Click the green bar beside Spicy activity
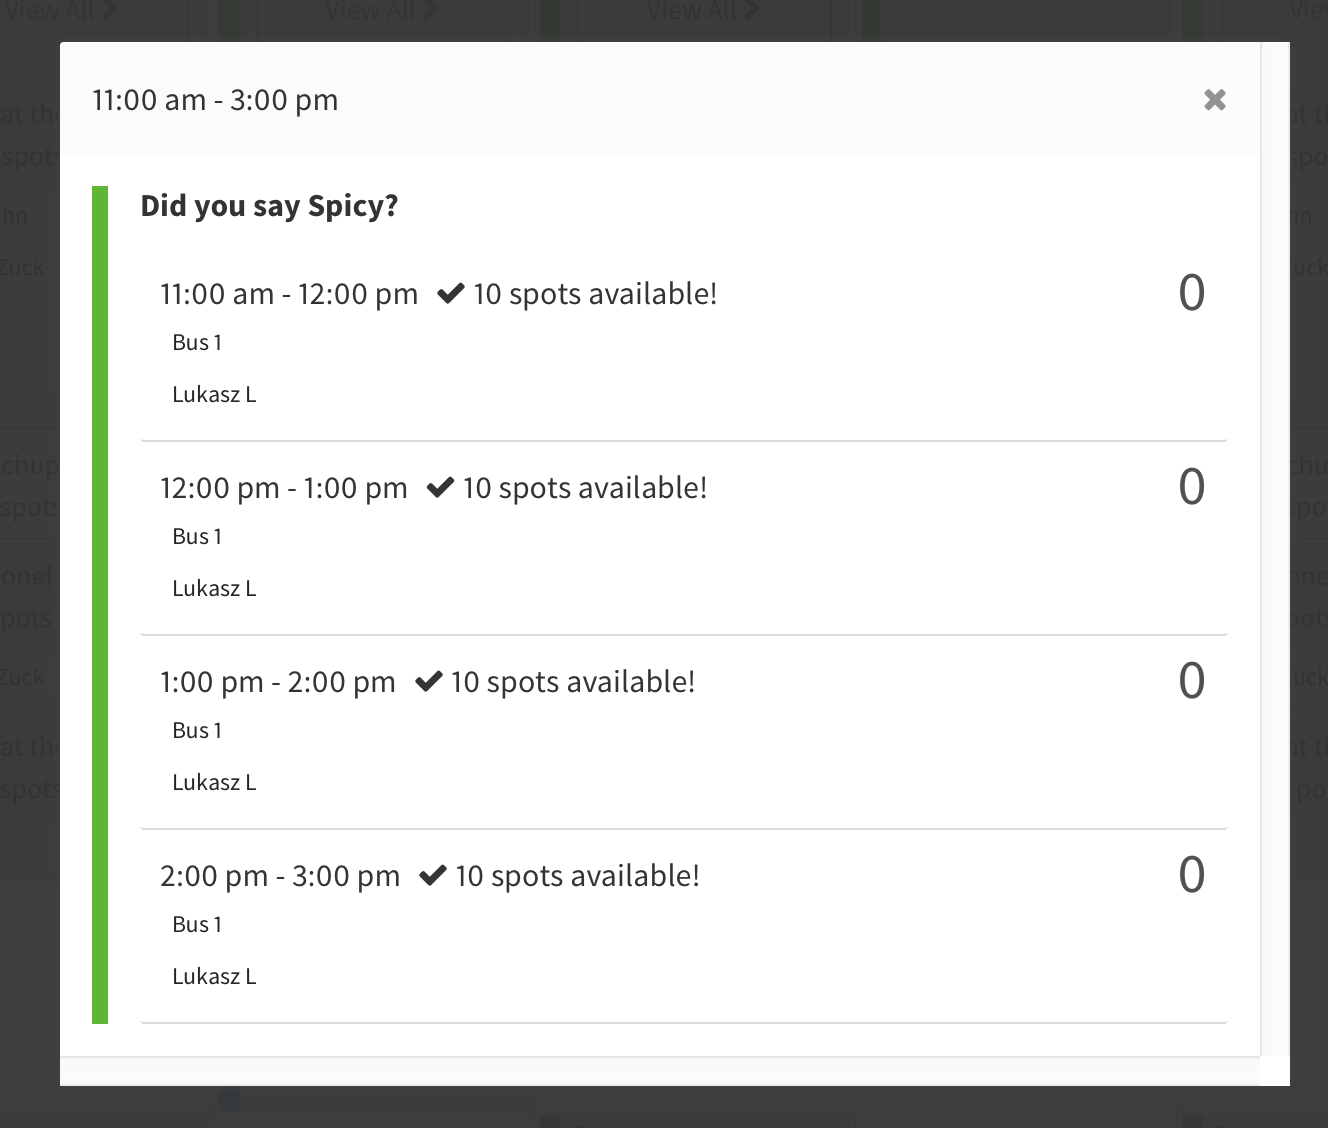Image resolution: width=1328 pixels, height=1128 pixels. tap(100, 605)
